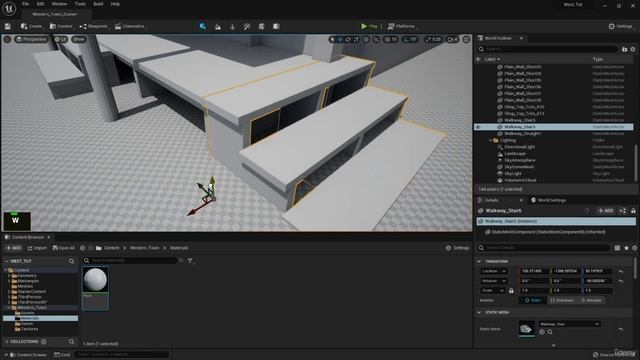The height and width of the screenshot is (360, 640).
Task: Open the Window menu
Action: [x=59, y=4]
